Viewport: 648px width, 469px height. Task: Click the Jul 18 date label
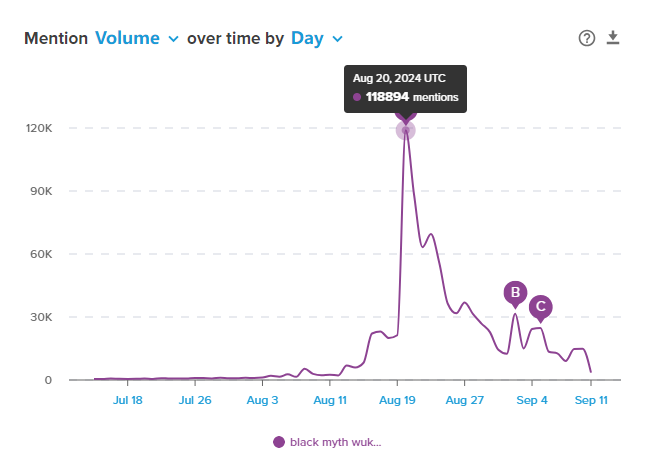[128, 401]
